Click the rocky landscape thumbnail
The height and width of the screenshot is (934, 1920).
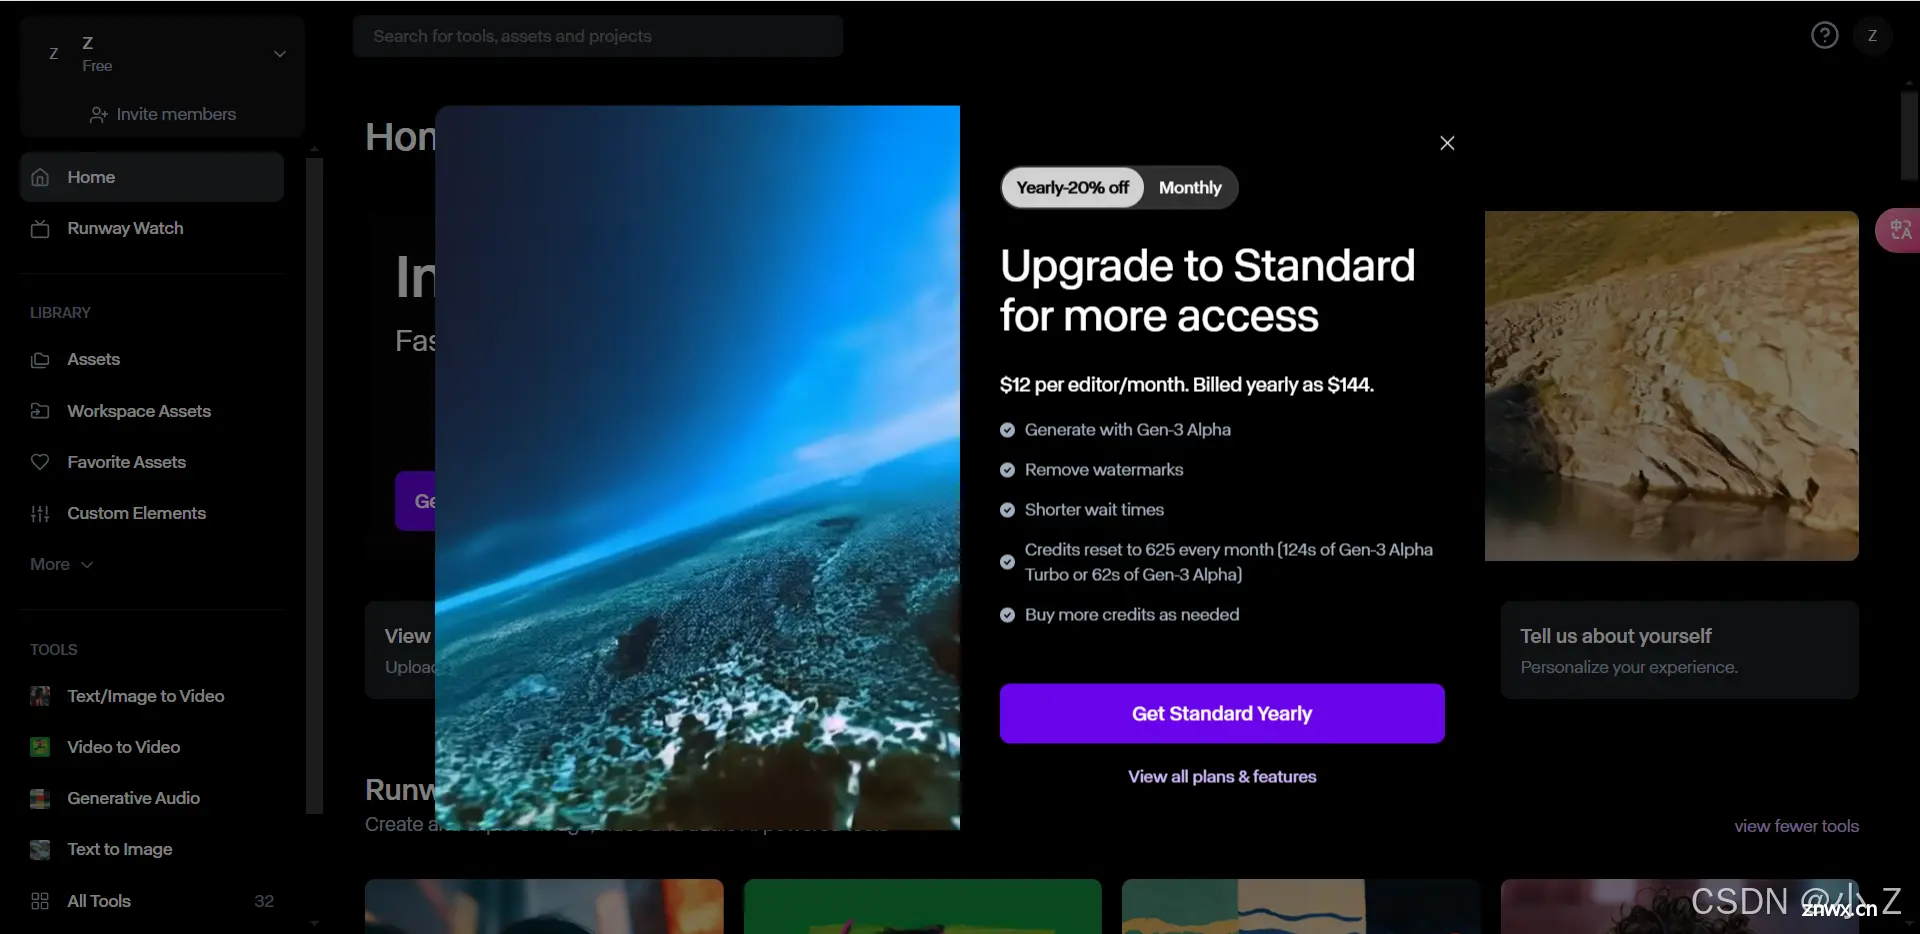pos(1671,386)
